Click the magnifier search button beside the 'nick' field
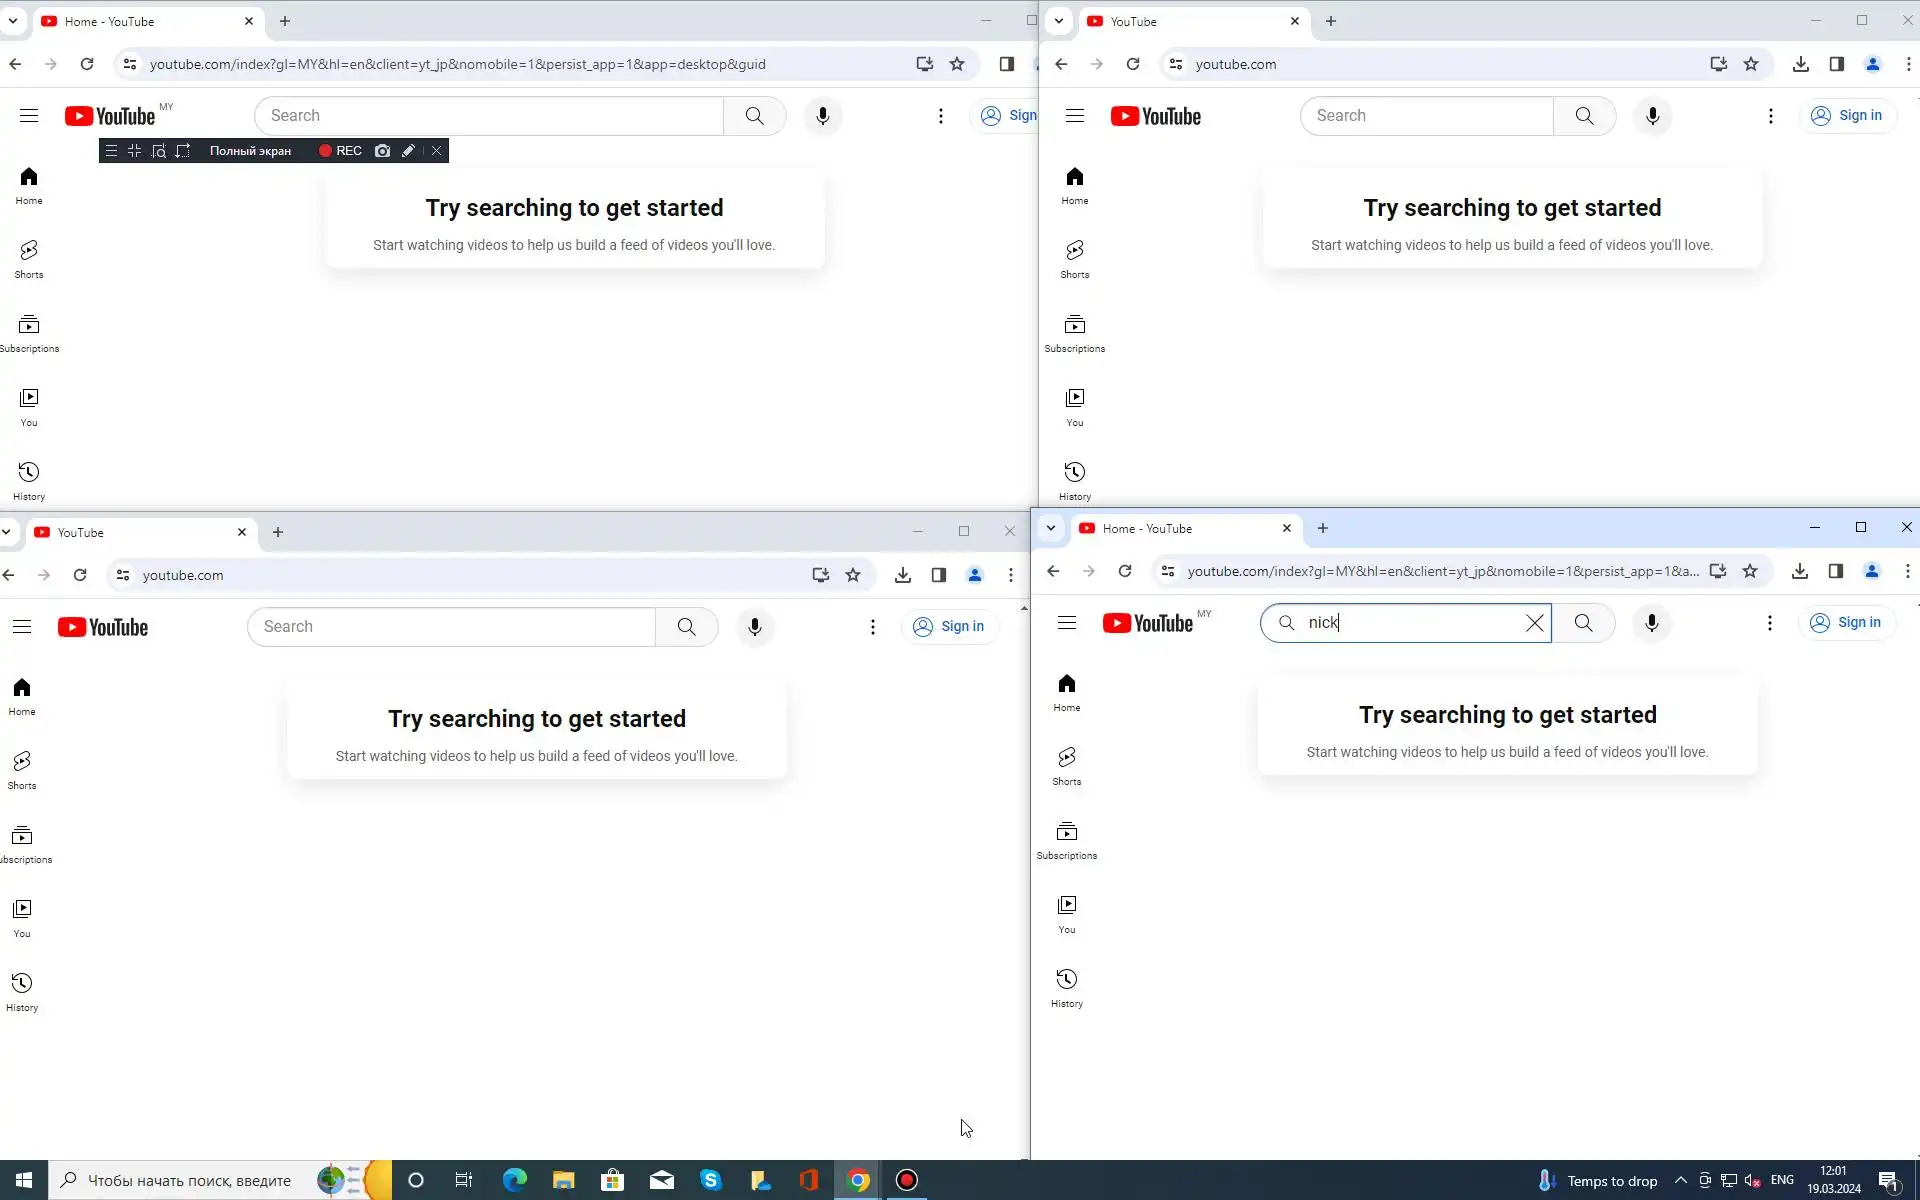 tap(1583, 623)
